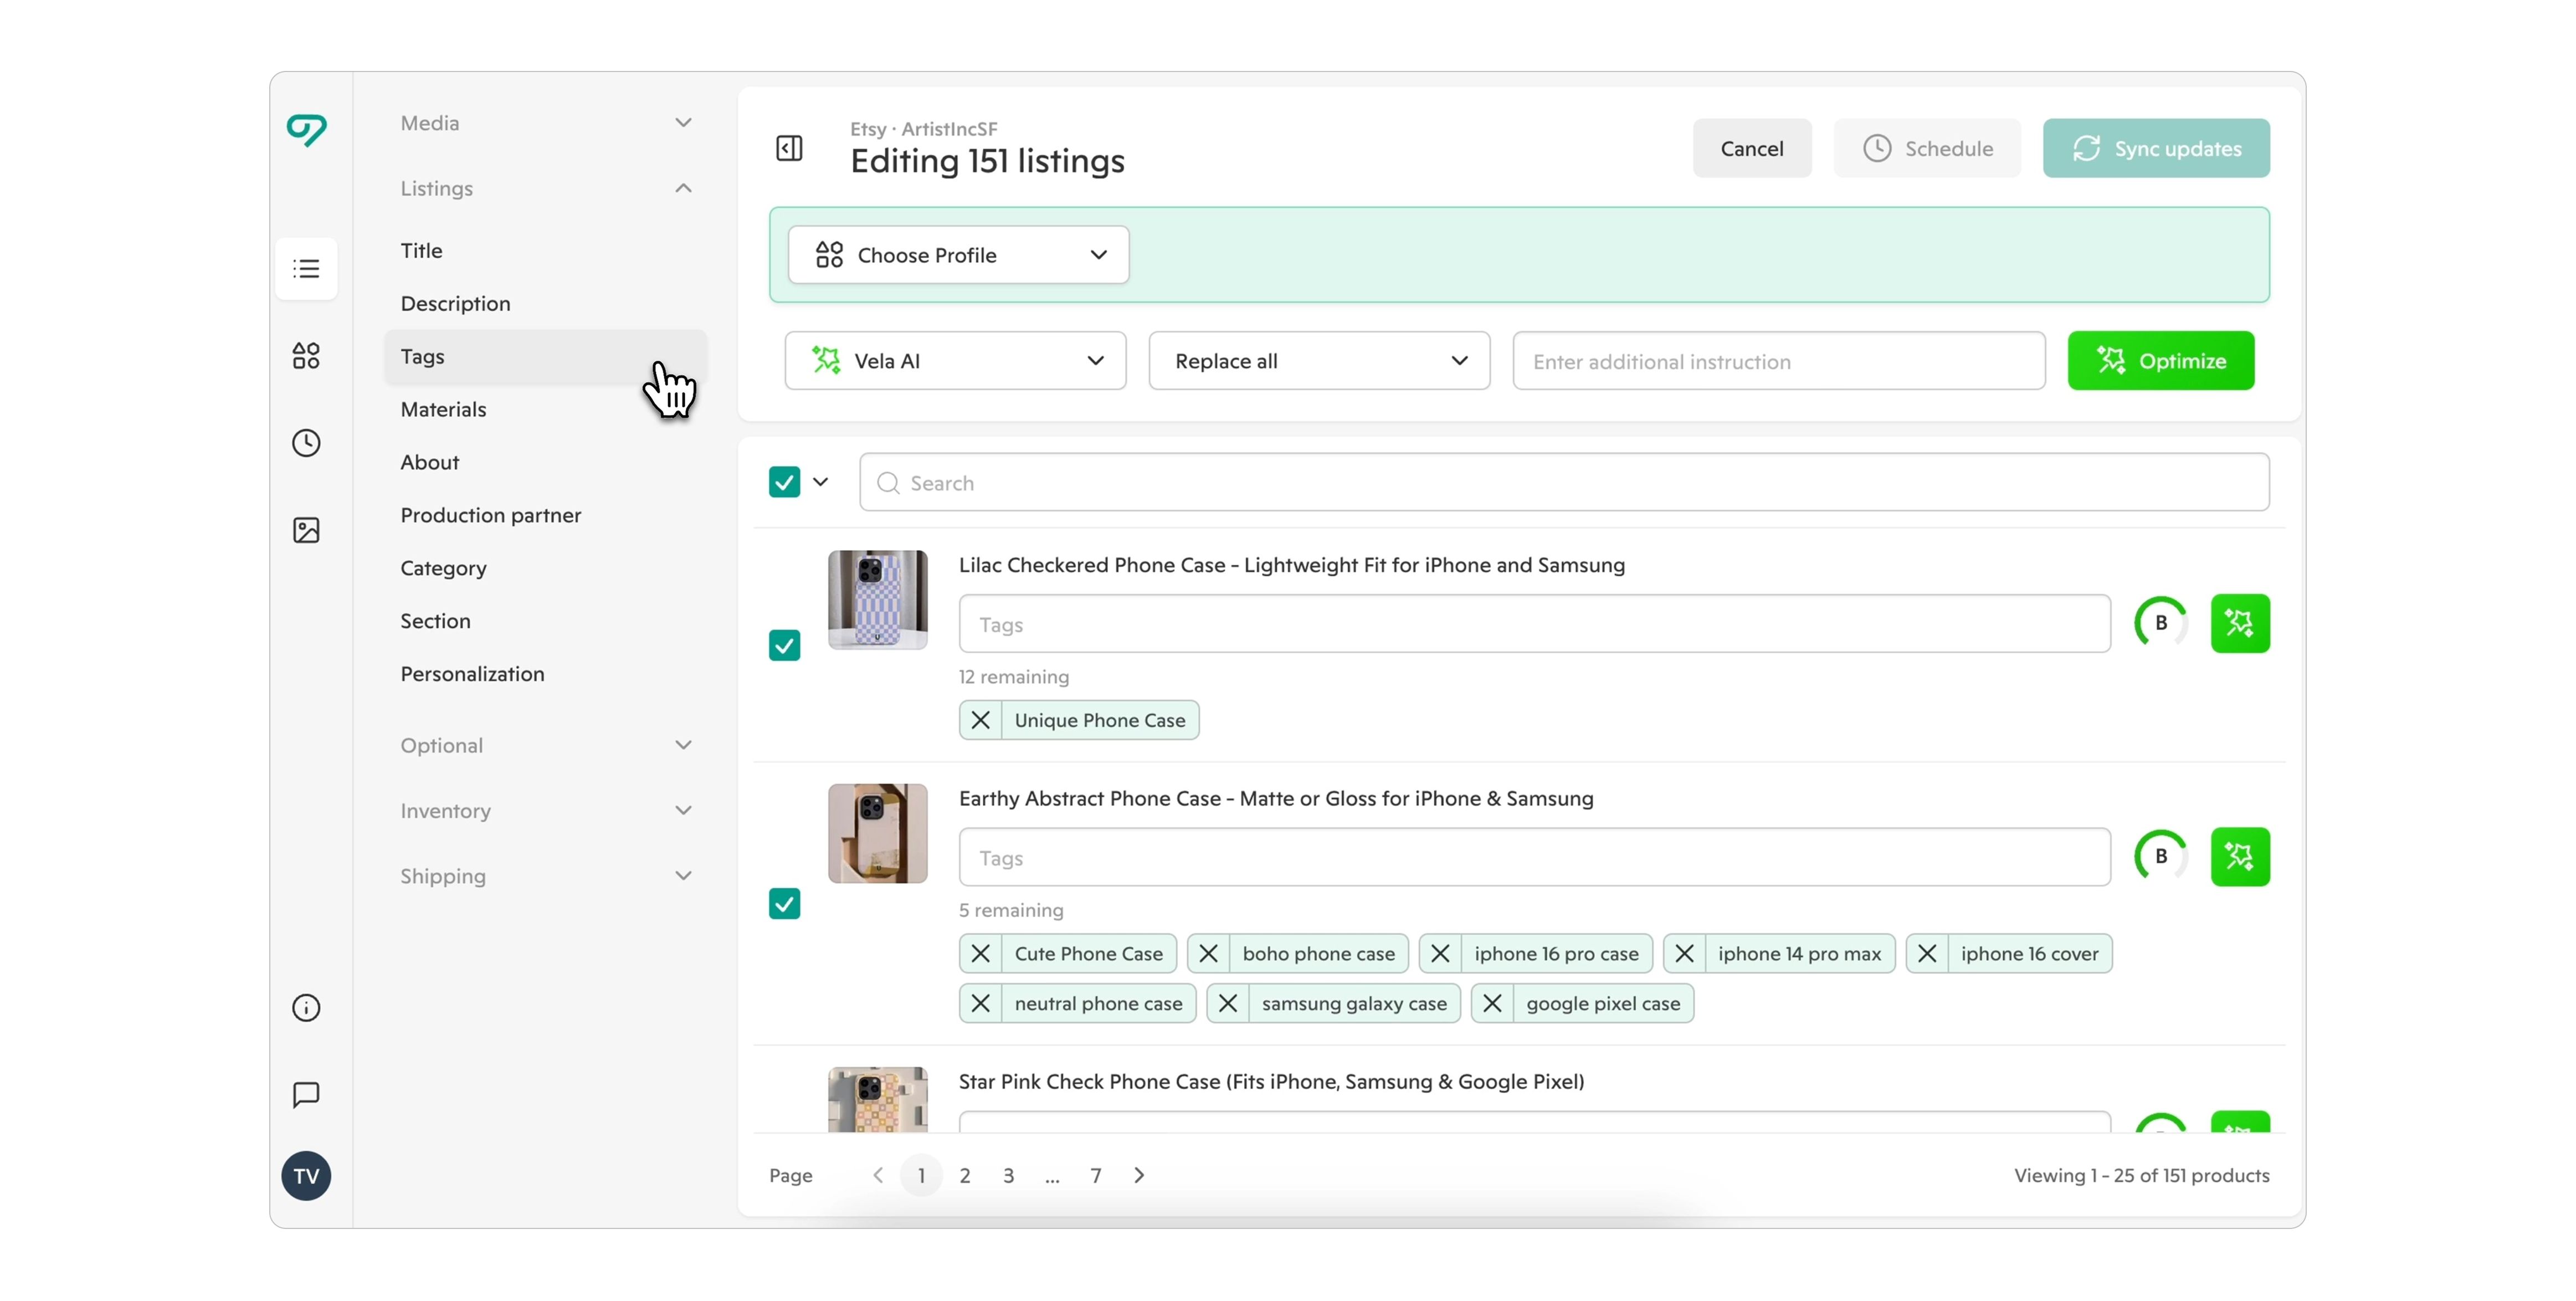The height and width of the screenshot is (1301, 2576).
Task: Uncheck the Earthy Abstract Phone Case listing
Action: (784, 903)
